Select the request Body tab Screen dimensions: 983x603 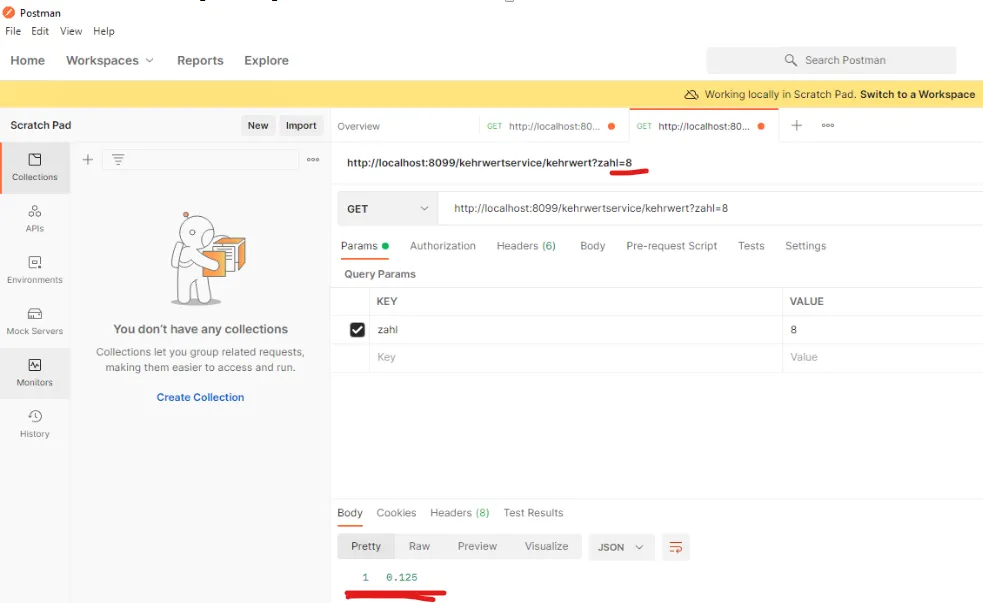click(592, 246)
